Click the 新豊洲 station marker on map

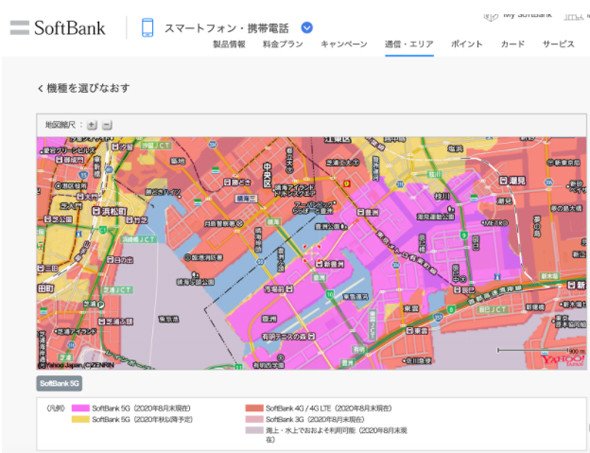coord(320,264)
